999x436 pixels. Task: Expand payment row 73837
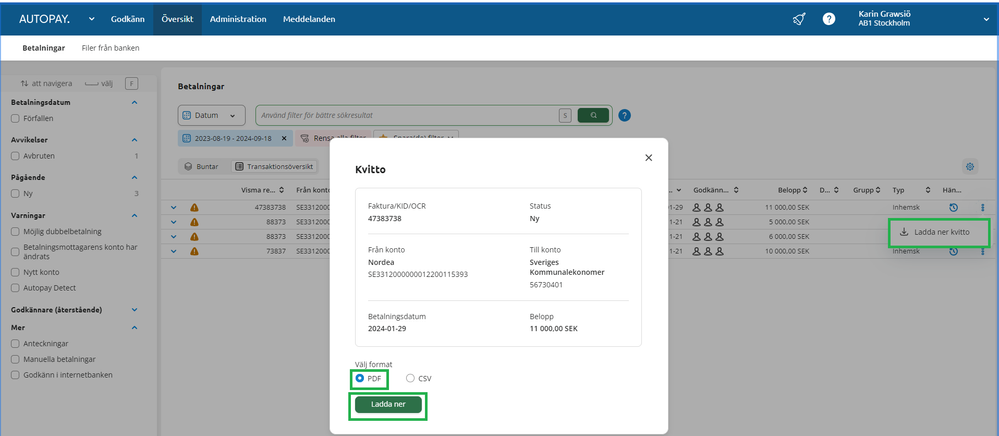coord(173,251)
